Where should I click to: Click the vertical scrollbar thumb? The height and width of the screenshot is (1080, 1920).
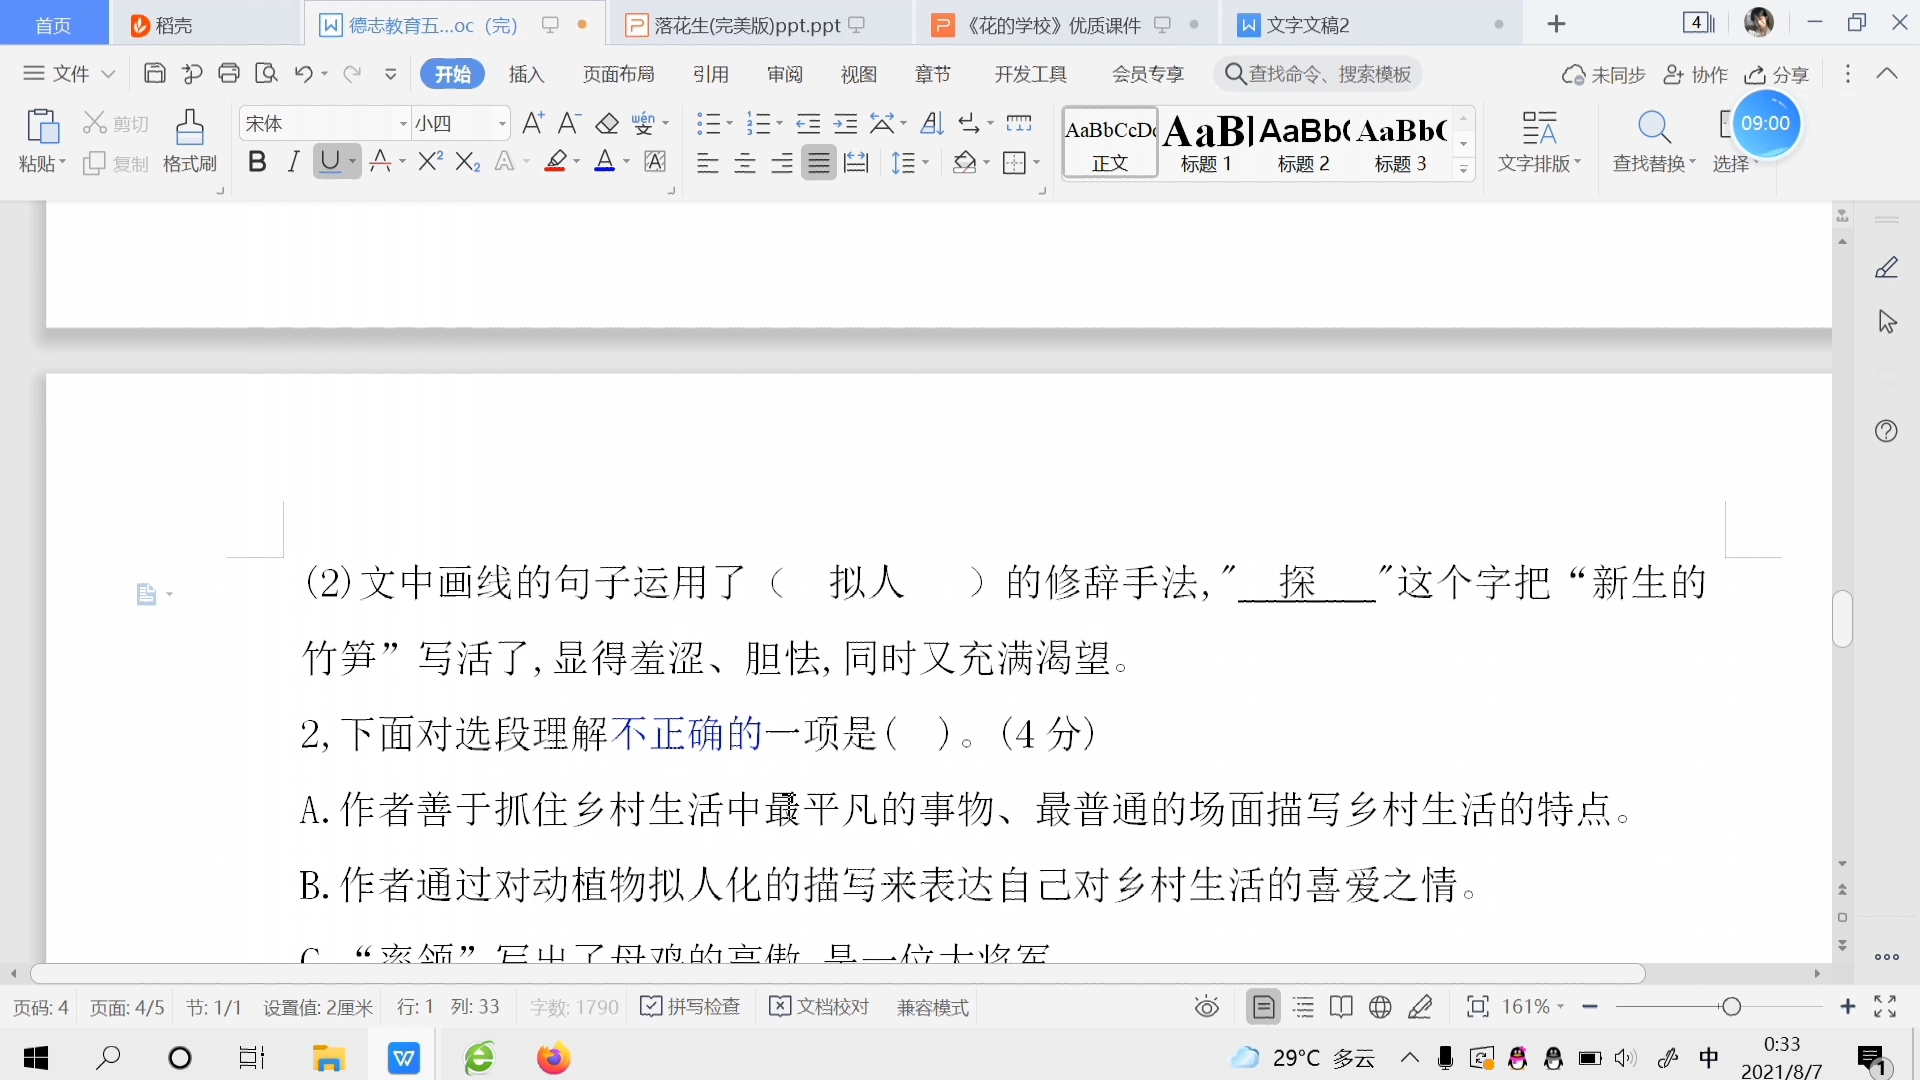pos(1842,619)
